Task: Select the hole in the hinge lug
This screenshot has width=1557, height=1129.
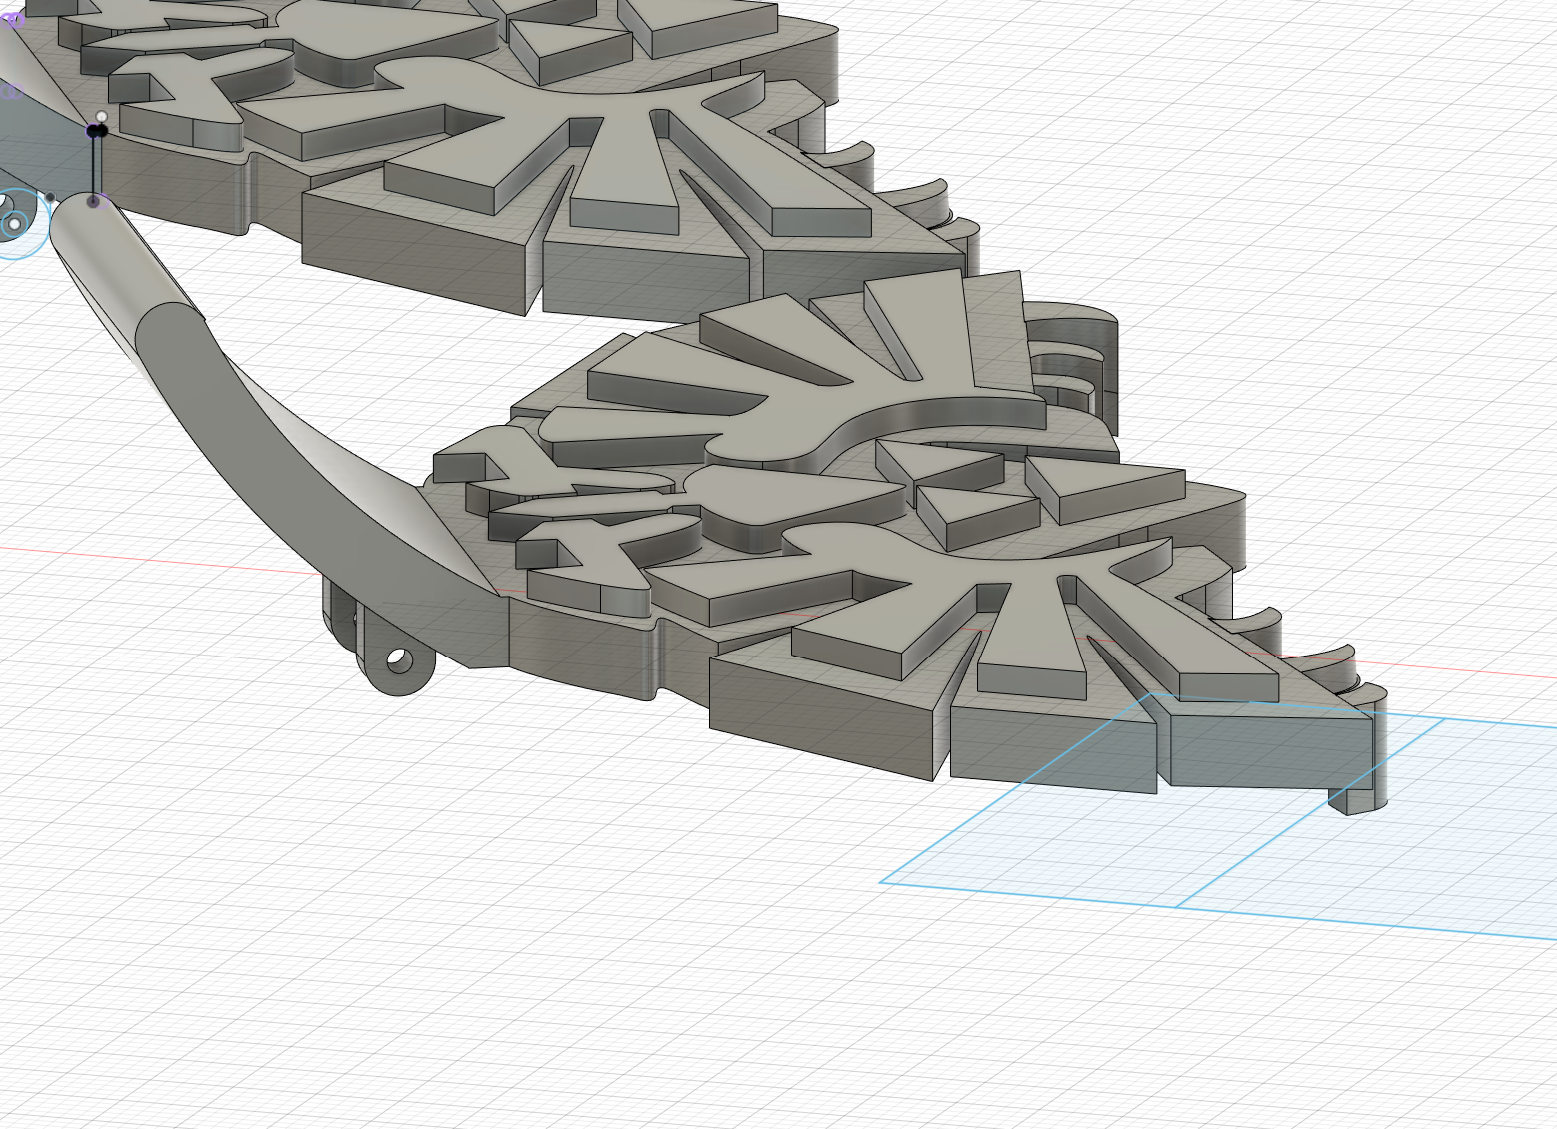Action: point(398,660)
